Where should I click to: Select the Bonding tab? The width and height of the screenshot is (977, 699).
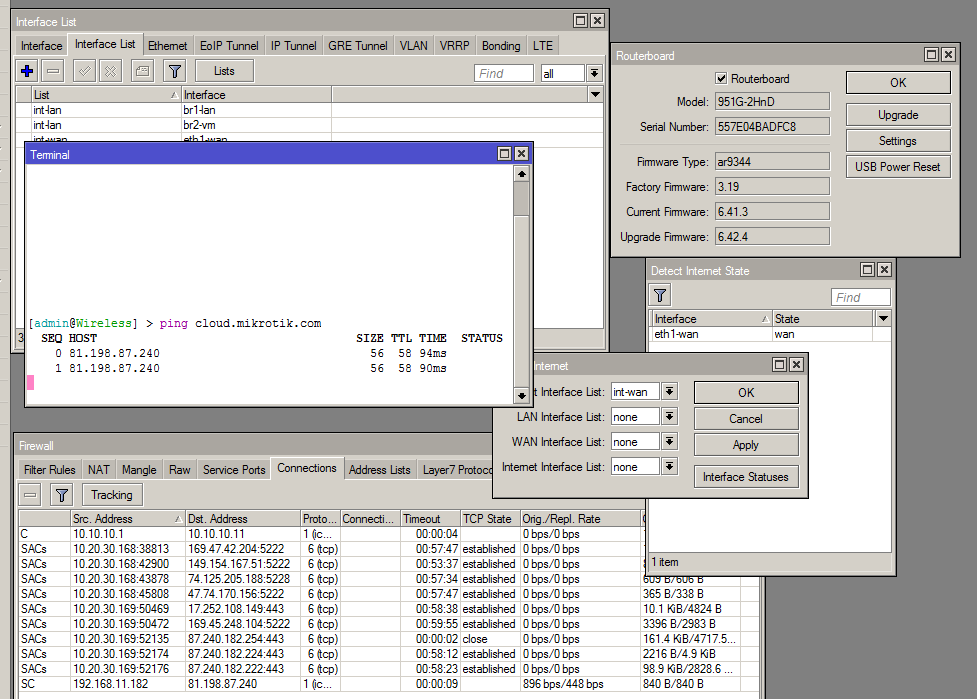tap(500, 45)
